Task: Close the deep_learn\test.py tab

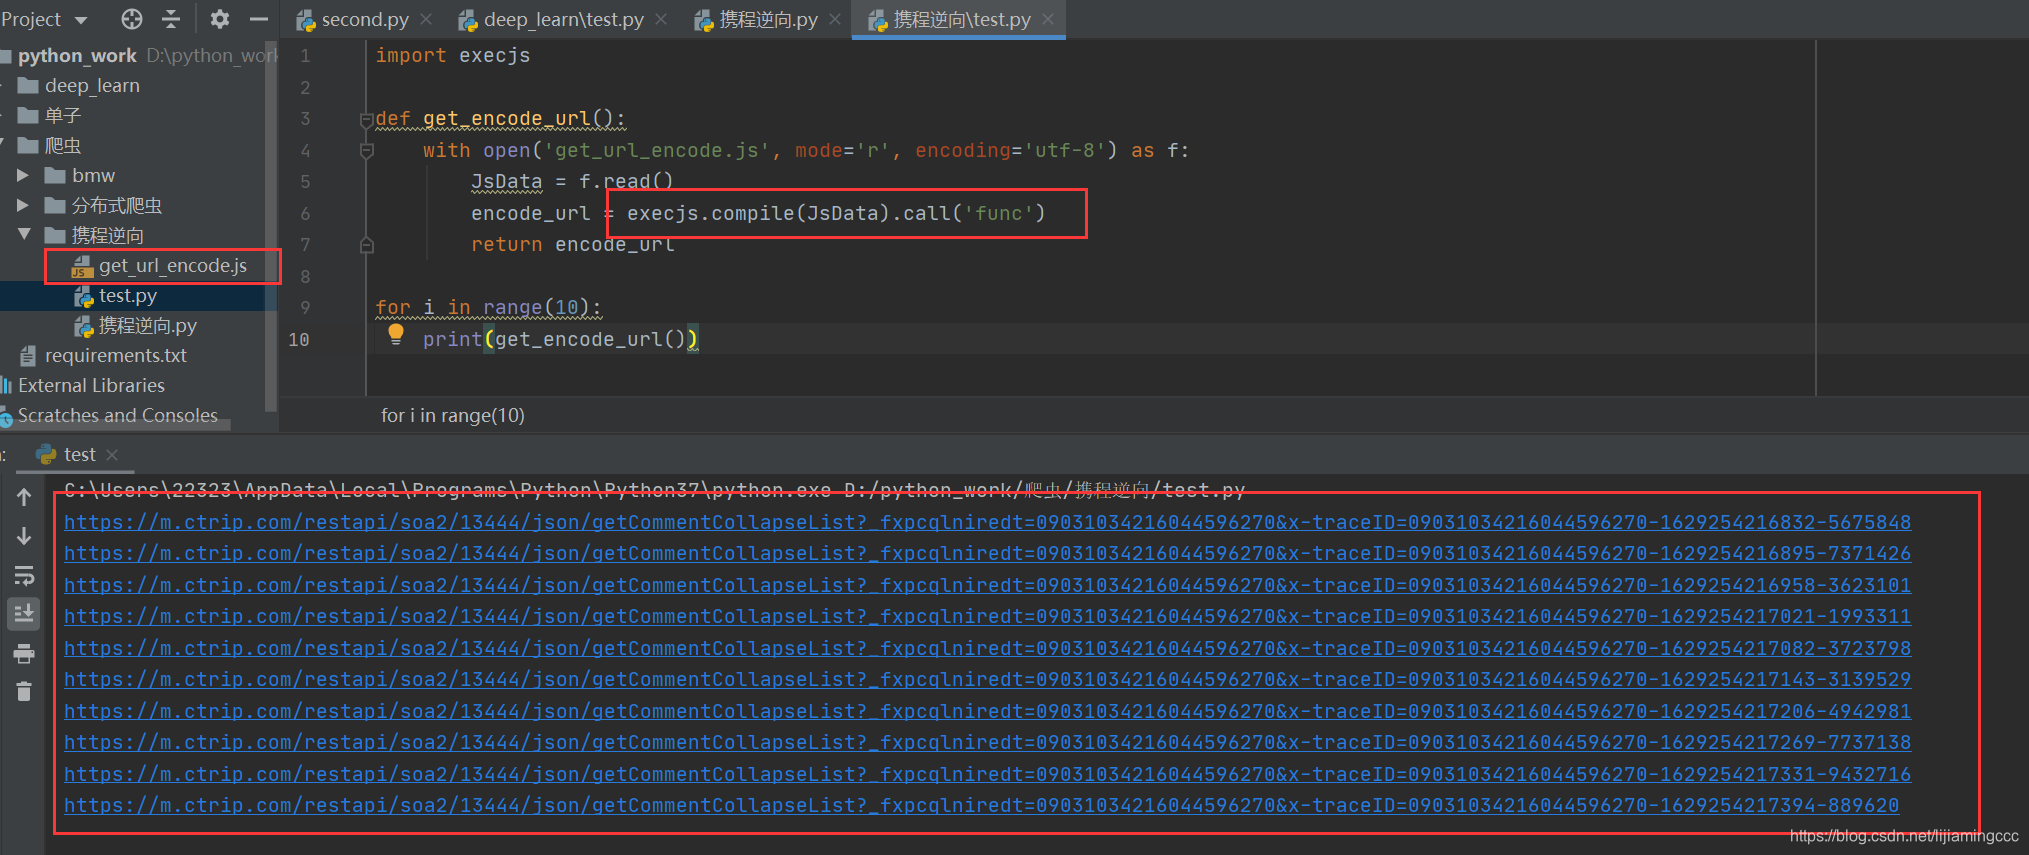Action: coord(661,19)
